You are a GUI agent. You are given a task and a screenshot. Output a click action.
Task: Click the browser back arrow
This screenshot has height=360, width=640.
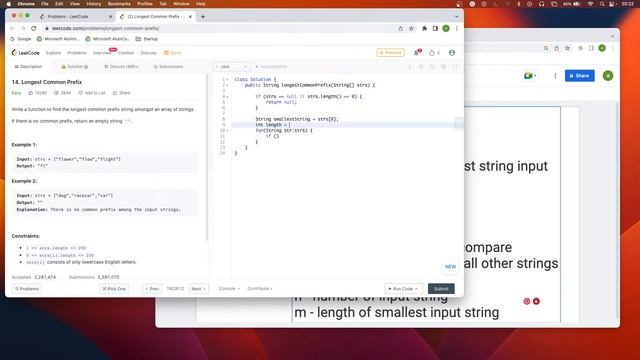(12, 29)
